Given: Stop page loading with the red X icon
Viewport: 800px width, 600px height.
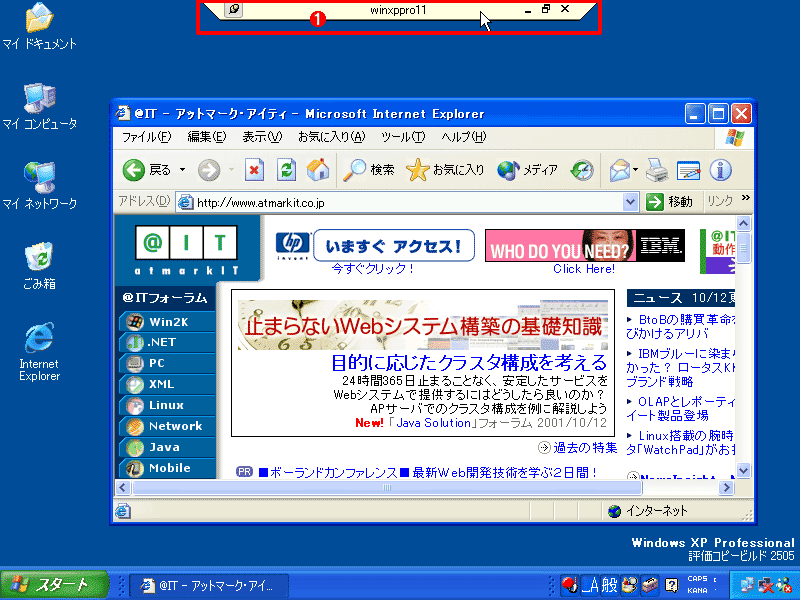Looking at the screenshot, I should pos(254,170).
